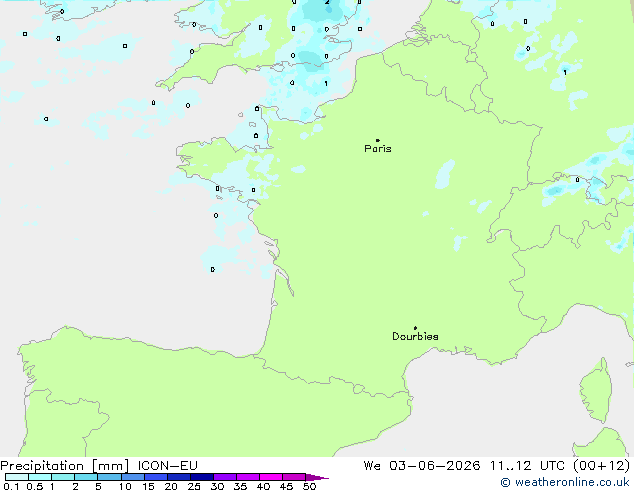Pick the 10–15 mm legend swatch
The width and height of the screenshot is (634, 490).
tap(132, 477)
